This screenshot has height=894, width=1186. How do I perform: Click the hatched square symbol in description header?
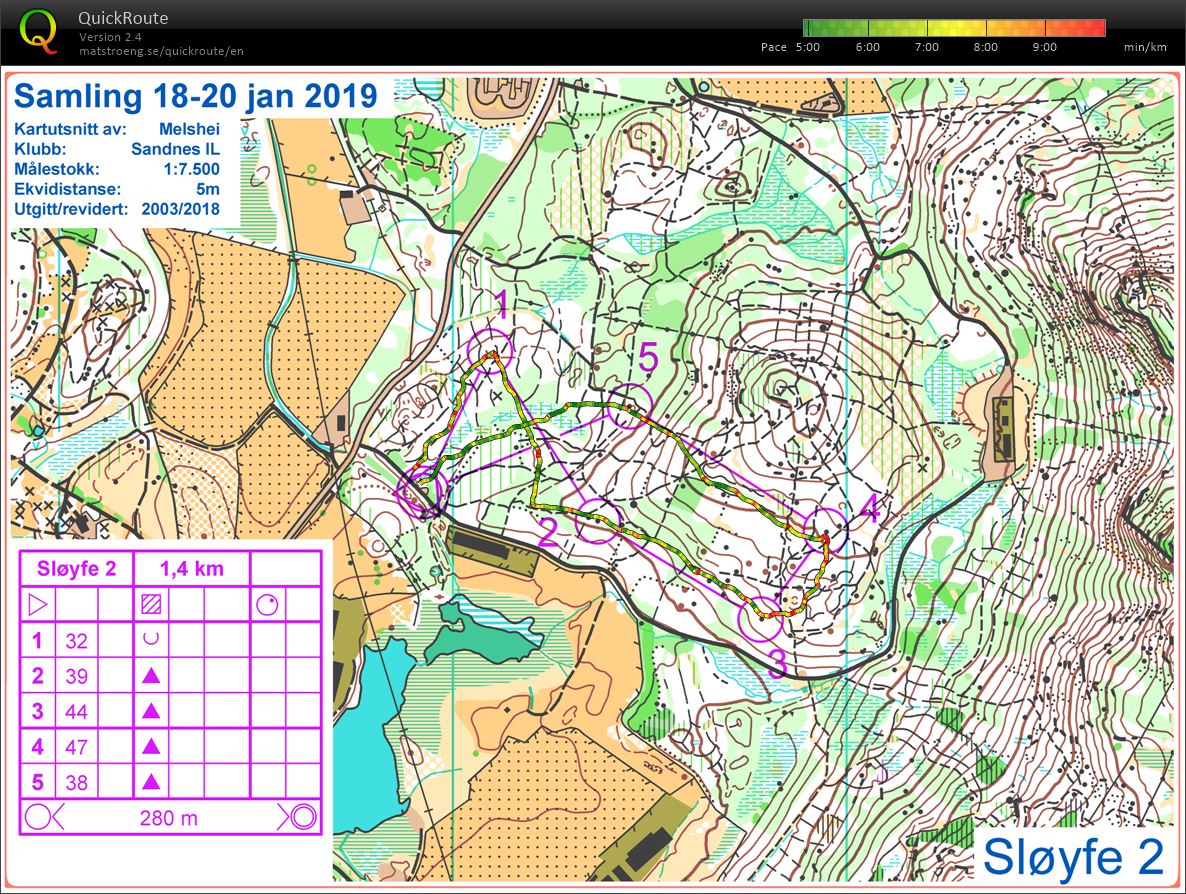(x=151, y=604)
